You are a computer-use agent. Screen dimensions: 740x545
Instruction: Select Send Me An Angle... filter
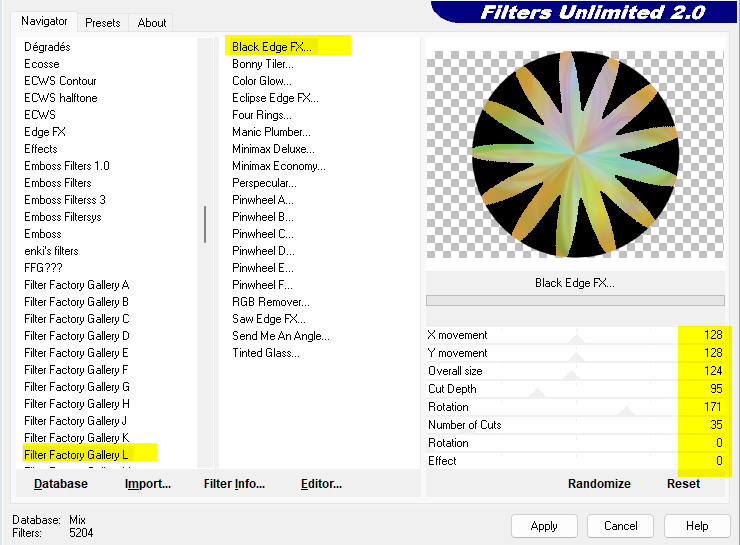[x=281, y=335]
